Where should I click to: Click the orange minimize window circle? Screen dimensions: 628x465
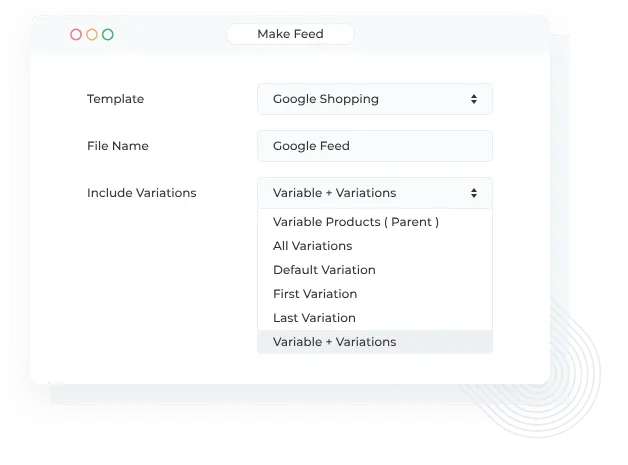click(x=92, y=34)
